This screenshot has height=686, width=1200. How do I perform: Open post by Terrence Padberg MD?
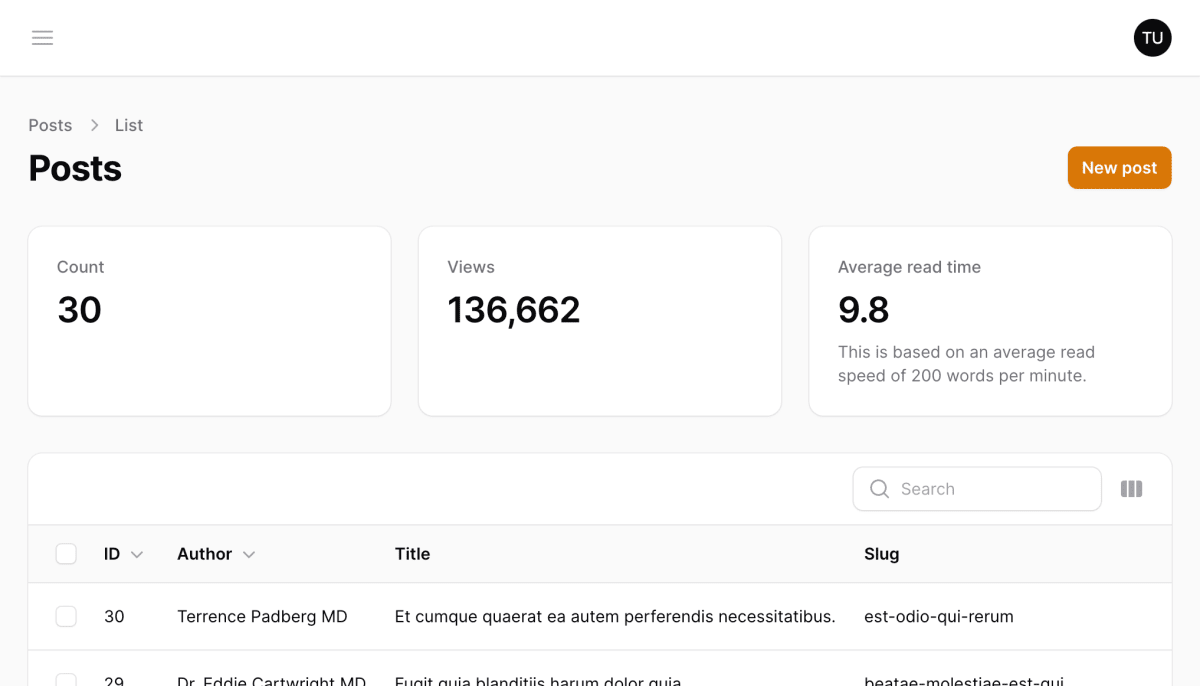coord(262,616)
